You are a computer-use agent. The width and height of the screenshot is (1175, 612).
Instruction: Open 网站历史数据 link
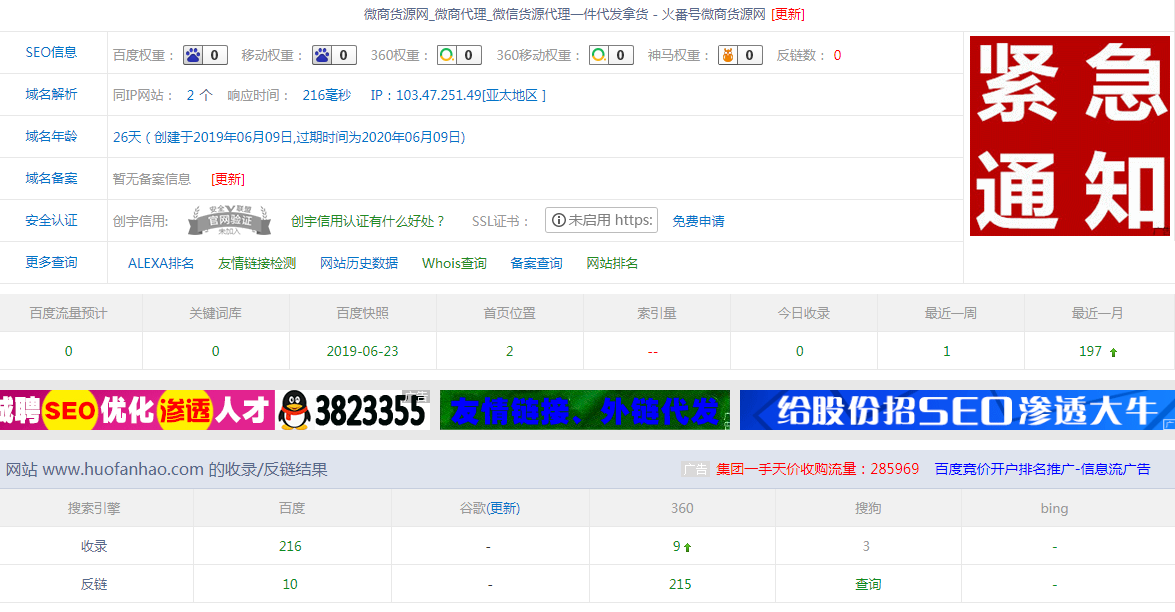coord(359,263)
